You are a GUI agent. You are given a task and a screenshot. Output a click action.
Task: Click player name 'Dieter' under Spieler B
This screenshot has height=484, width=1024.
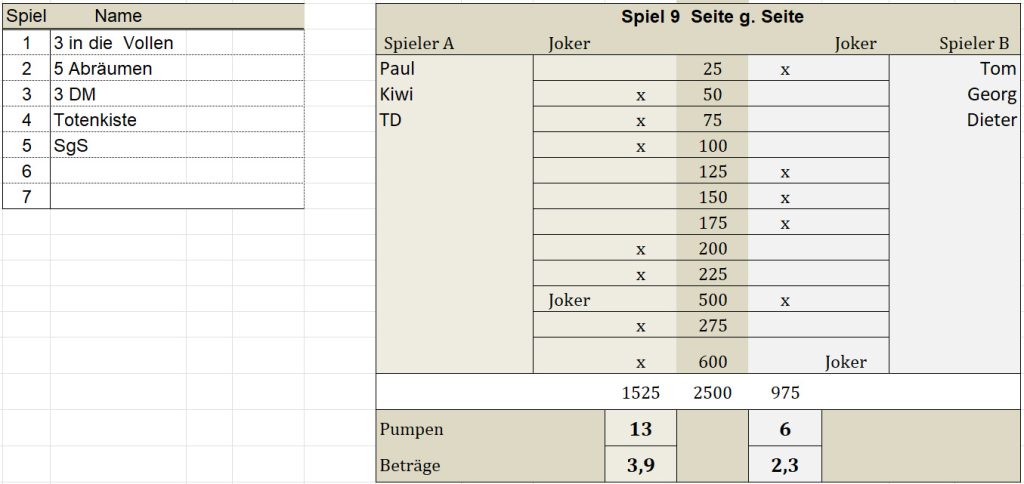tap(991, 120)
